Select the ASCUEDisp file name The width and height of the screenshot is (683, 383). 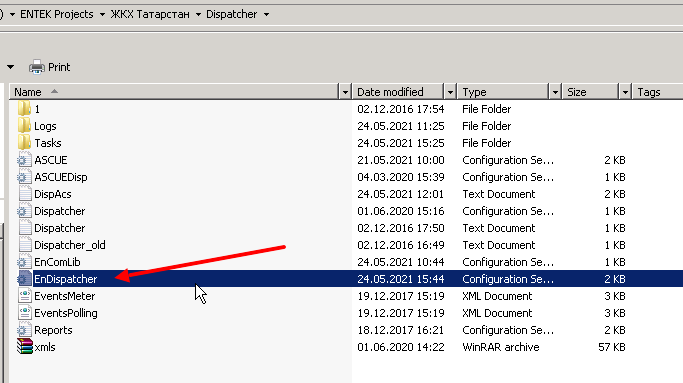tap(61, 177)
